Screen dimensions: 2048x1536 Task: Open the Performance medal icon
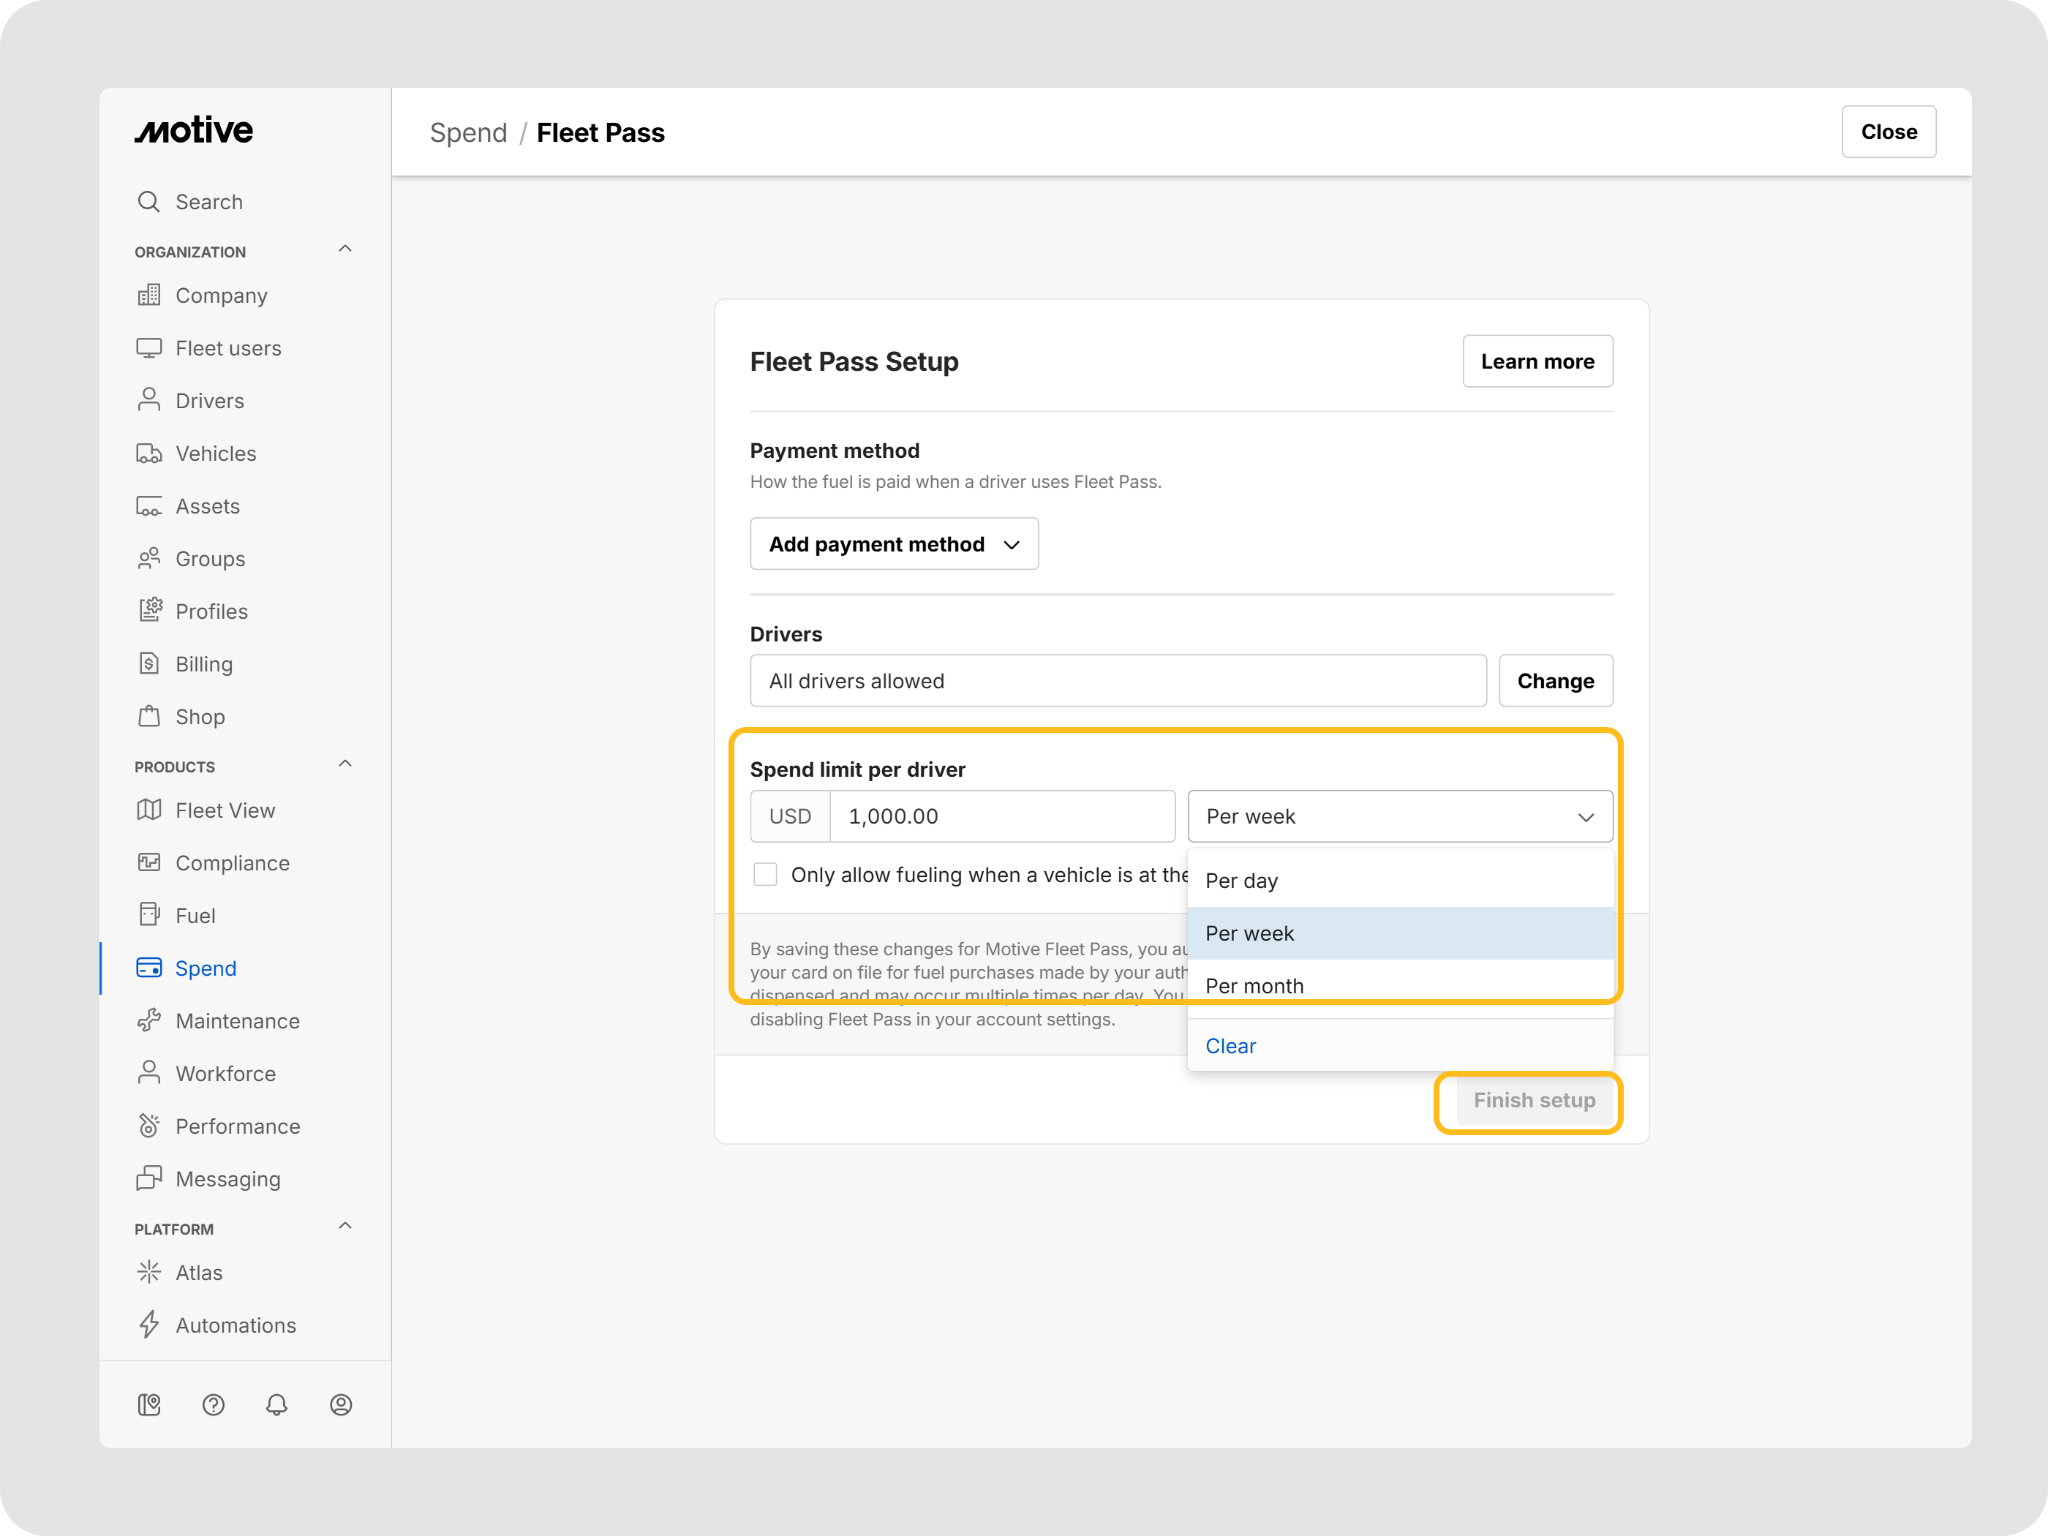coord(149,1127)
